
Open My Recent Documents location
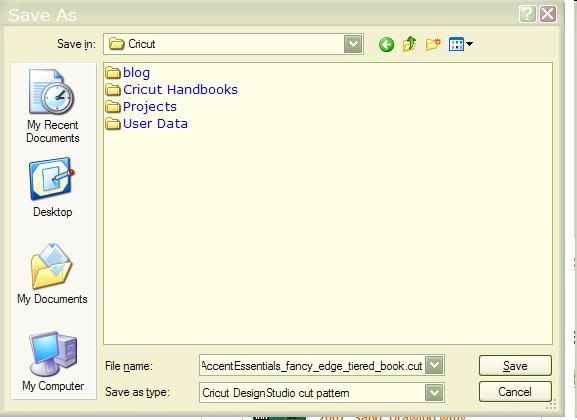53,106
